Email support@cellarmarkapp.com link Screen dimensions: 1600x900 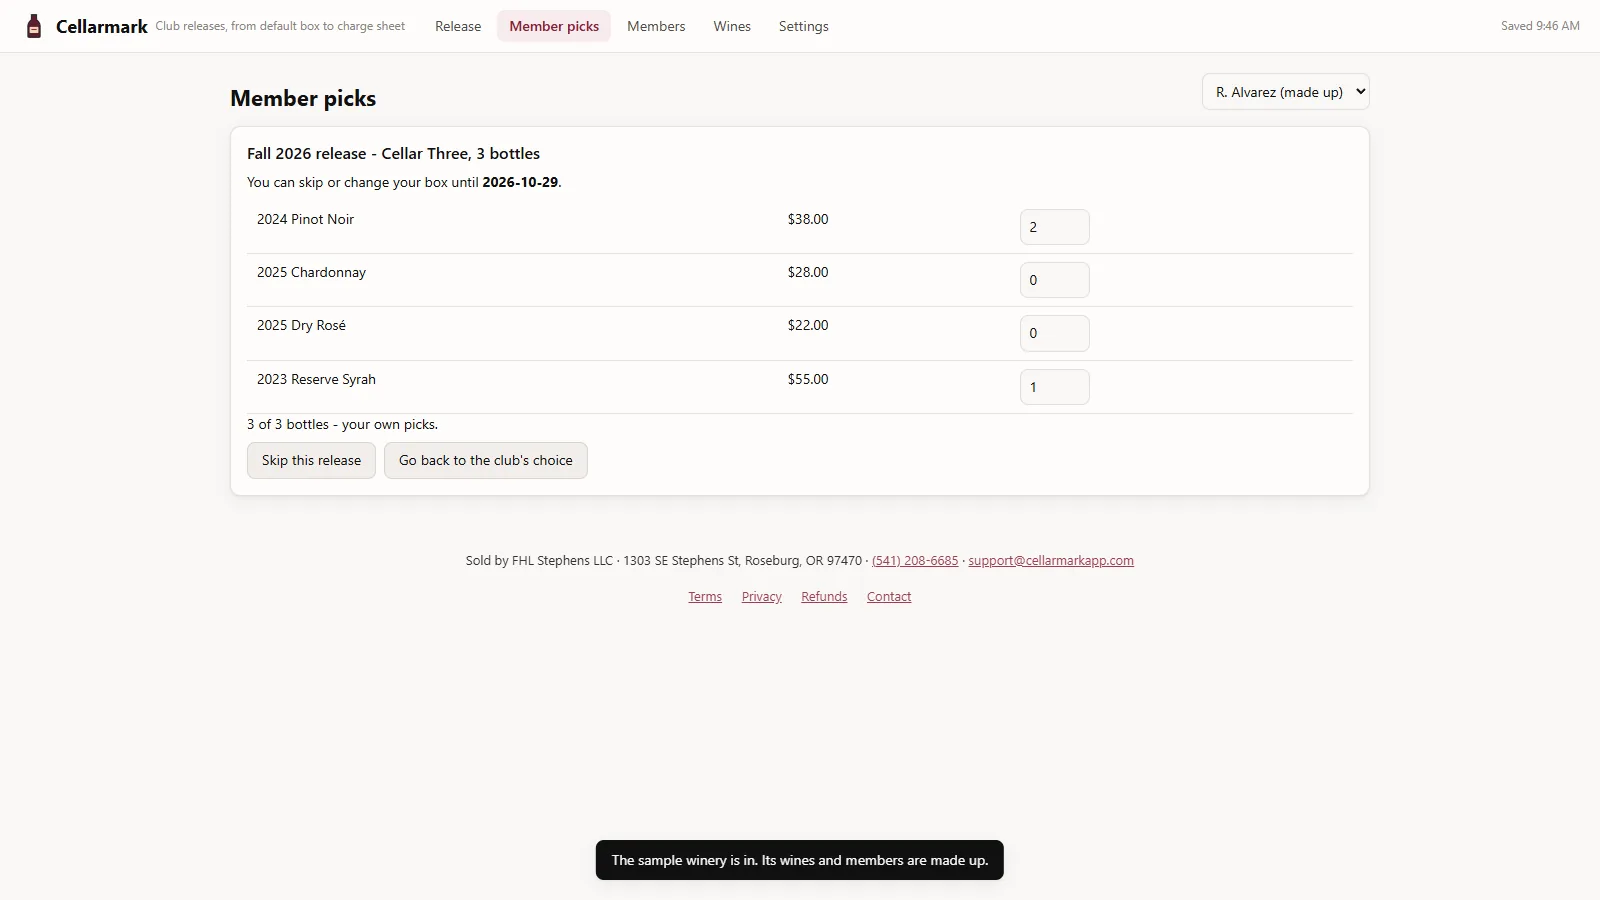[x=1051, y=561]
